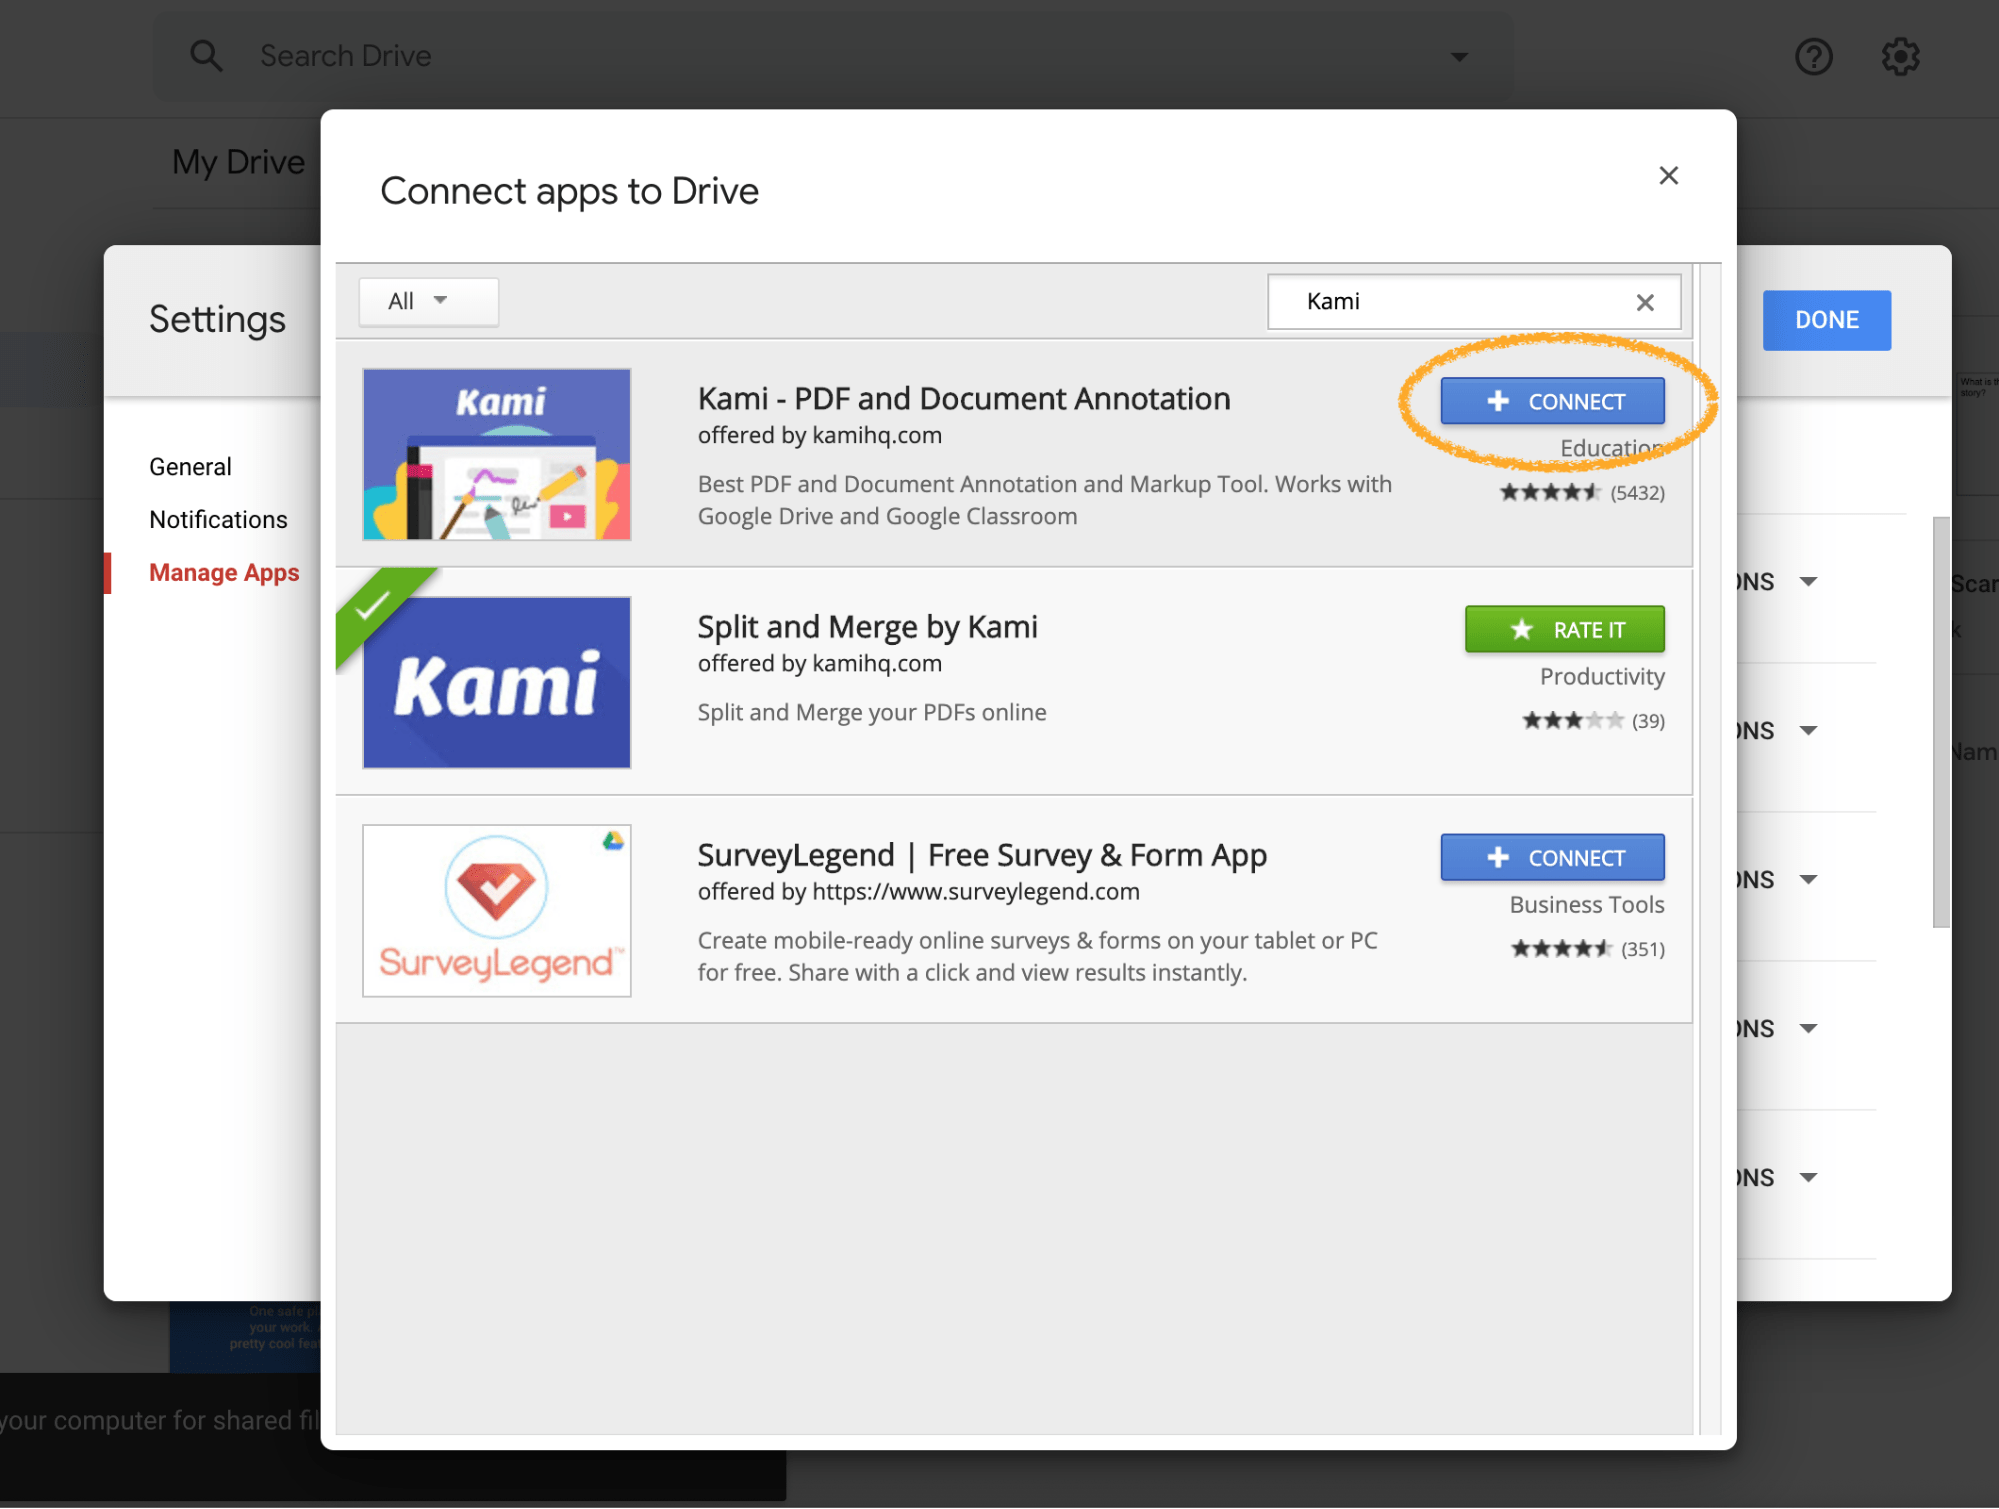Click the star rating for SurveyLegend
Screen dimensions: 1999x1509
tap(1560, 949)
